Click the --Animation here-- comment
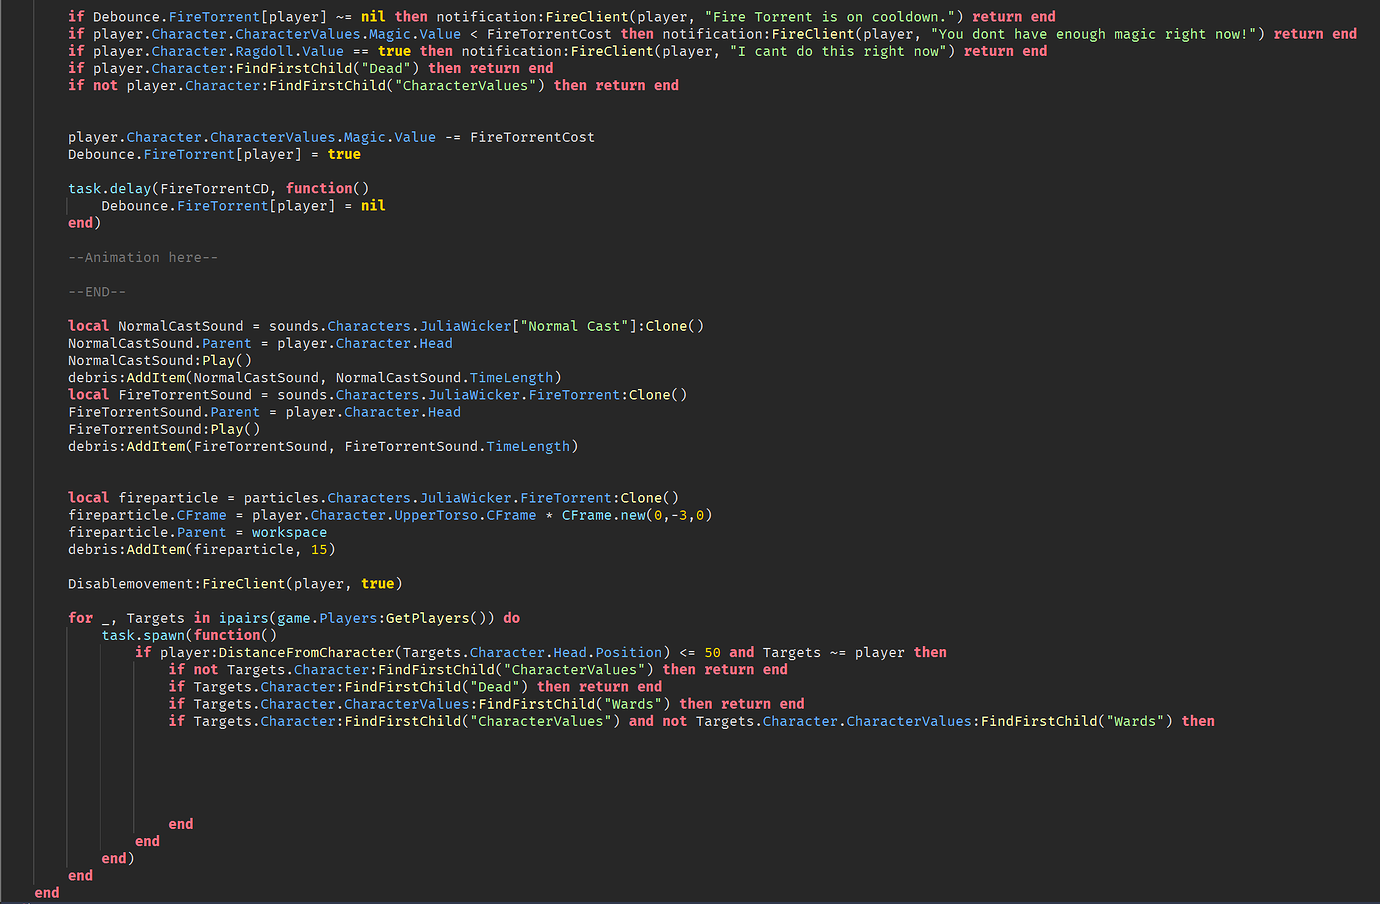 pyautogui.click(x=143, y=257)
